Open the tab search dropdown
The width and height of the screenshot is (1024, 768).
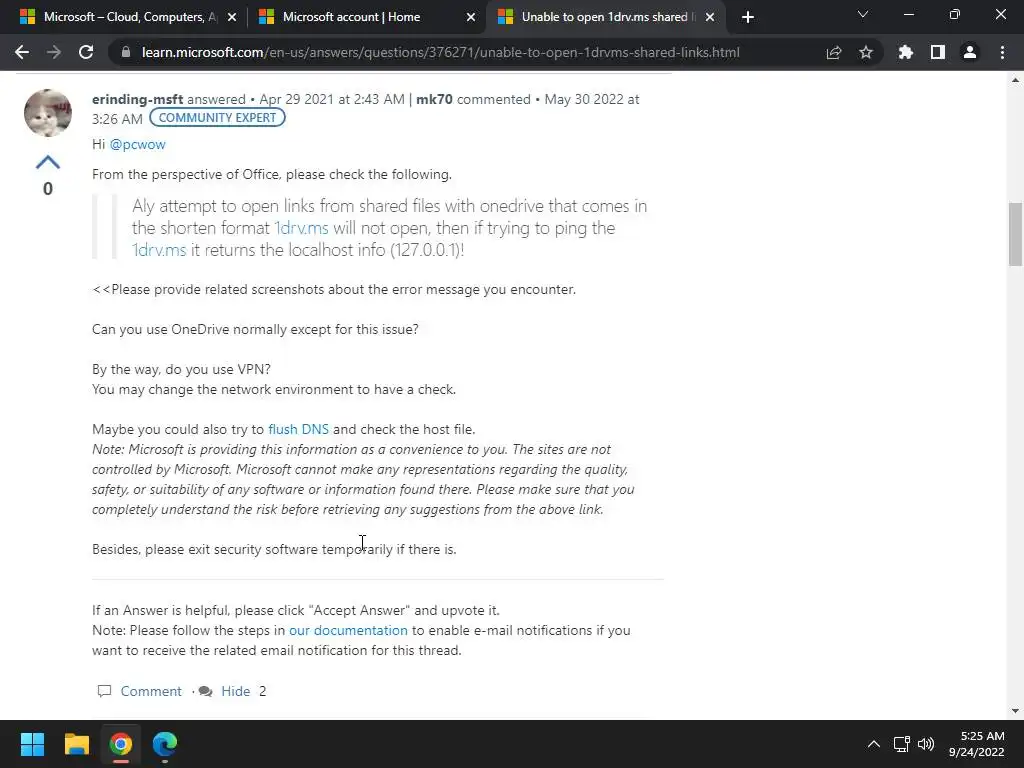point(863,14)
